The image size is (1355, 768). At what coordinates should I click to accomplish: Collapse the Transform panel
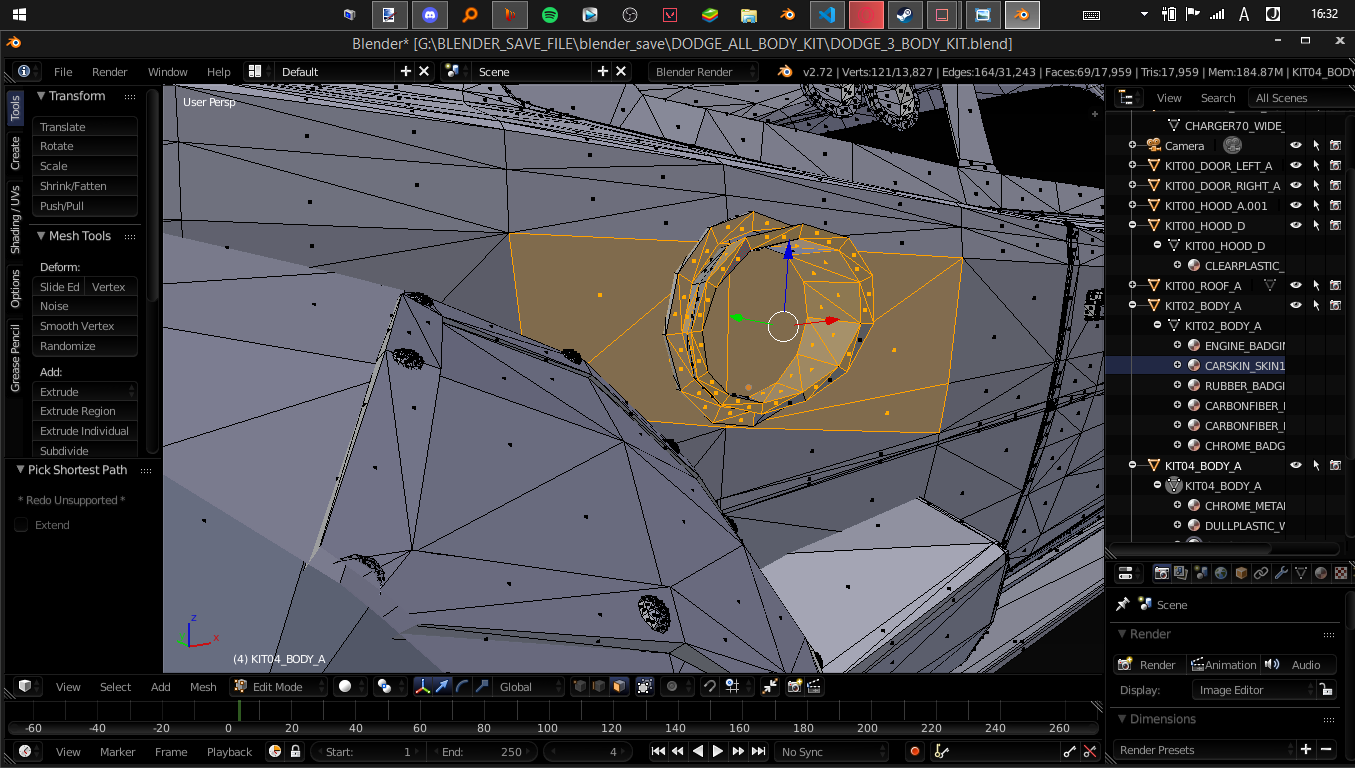point(42,96)
